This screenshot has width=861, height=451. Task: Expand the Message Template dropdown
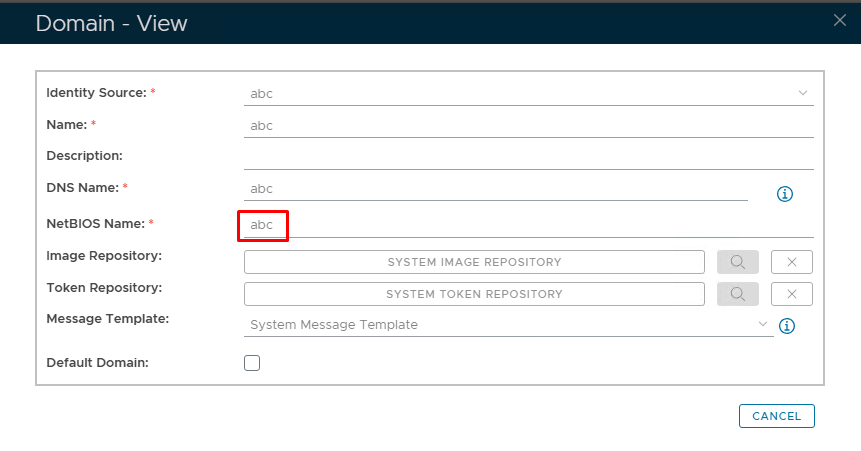tap(763, 325)
